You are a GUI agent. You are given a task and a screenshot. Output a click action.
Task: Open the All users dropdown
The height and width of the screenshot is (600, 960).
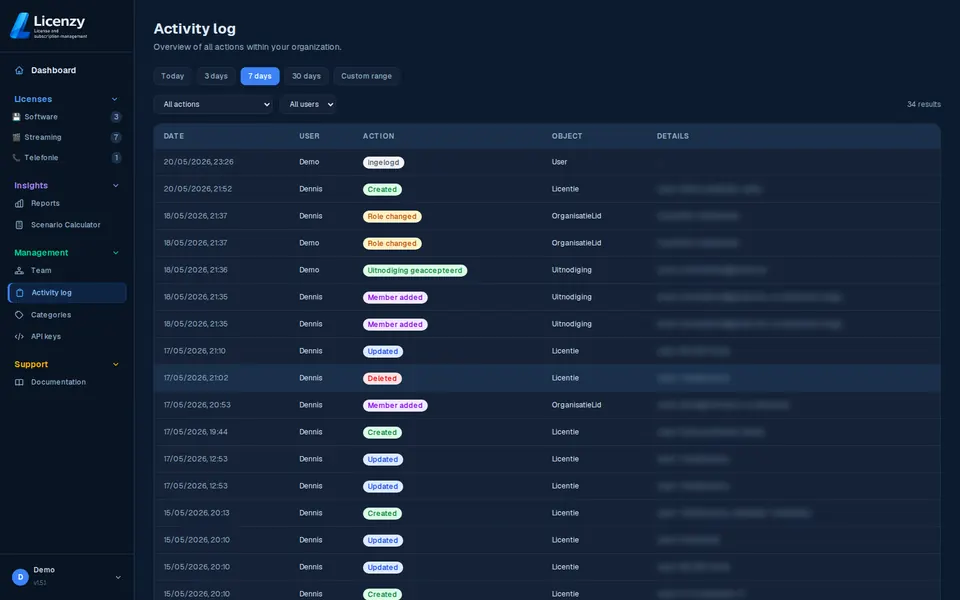[x=308, y=104]
